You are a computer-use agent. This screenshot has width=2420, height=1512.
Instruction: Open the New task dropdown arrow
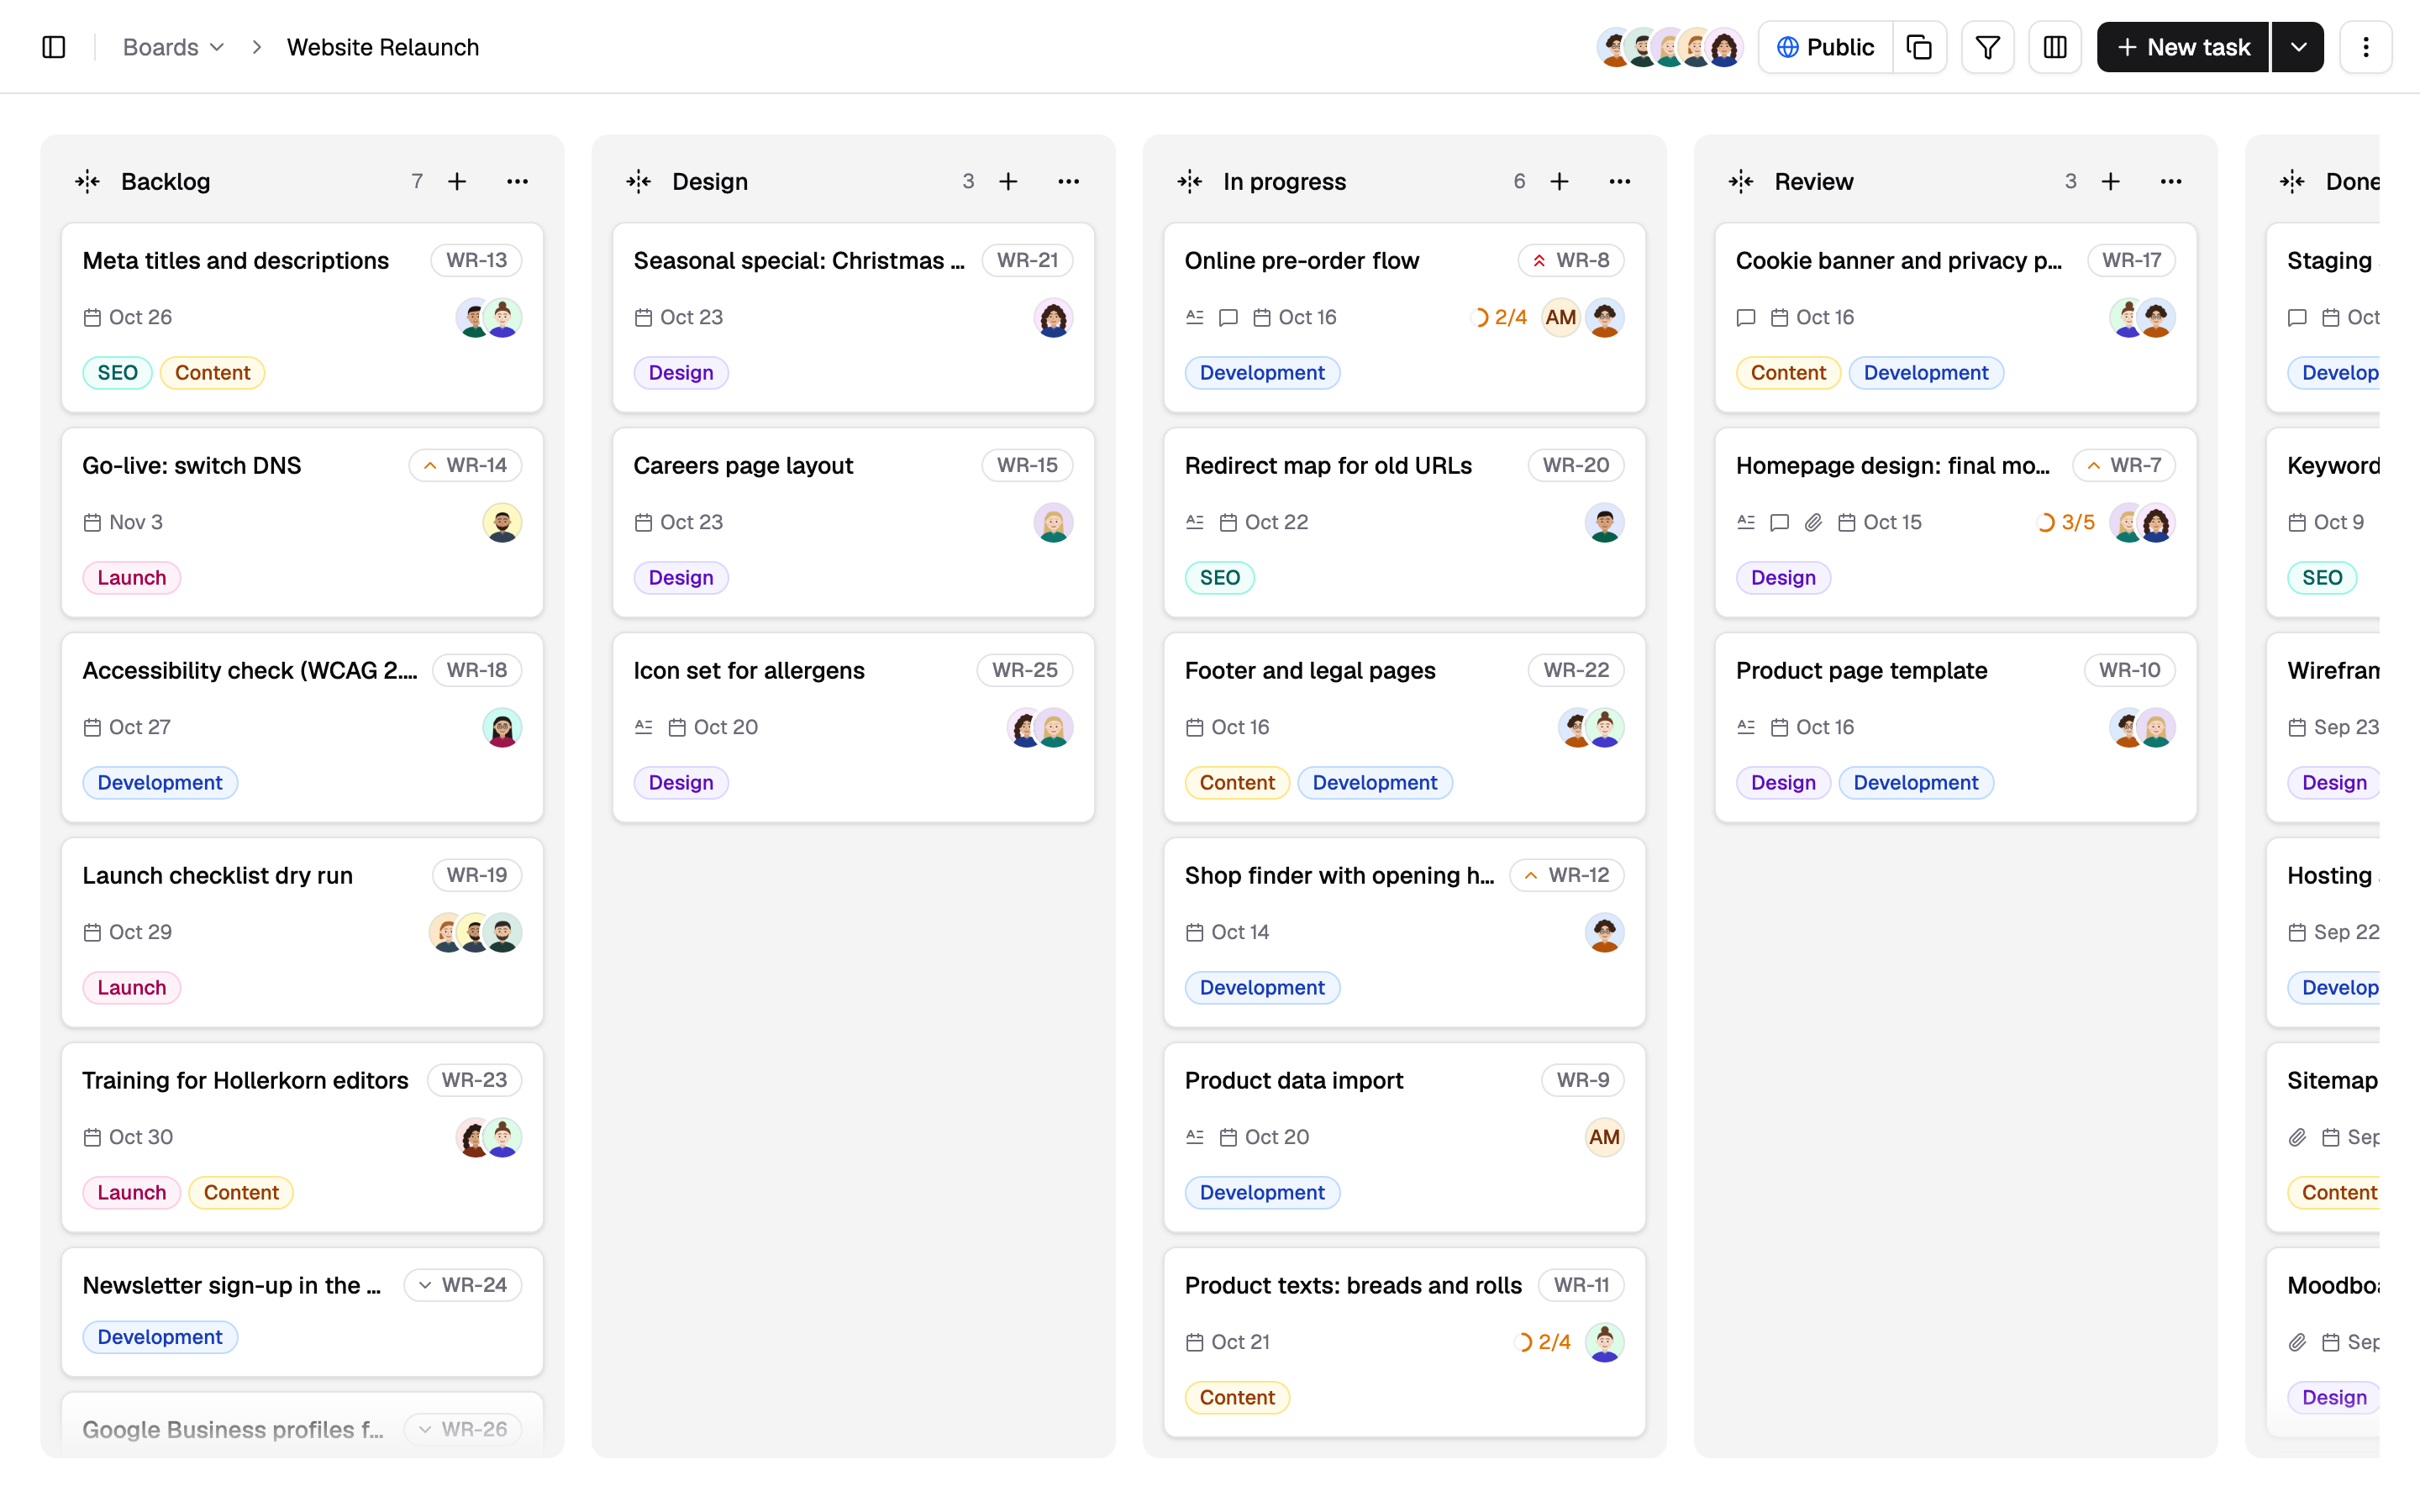pos(2298,47)
